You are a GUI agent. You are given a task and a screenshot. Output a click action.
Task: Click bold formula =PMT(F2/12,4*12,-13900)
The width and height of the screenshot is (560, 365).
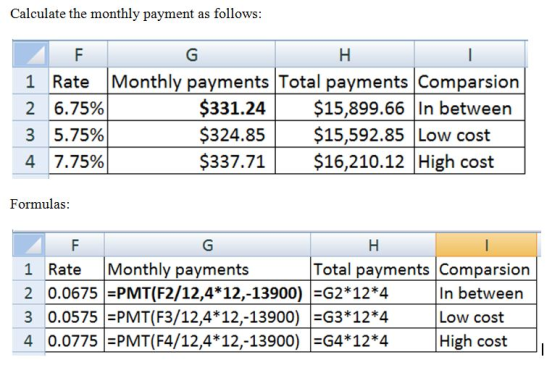click(x=207, y=293)
